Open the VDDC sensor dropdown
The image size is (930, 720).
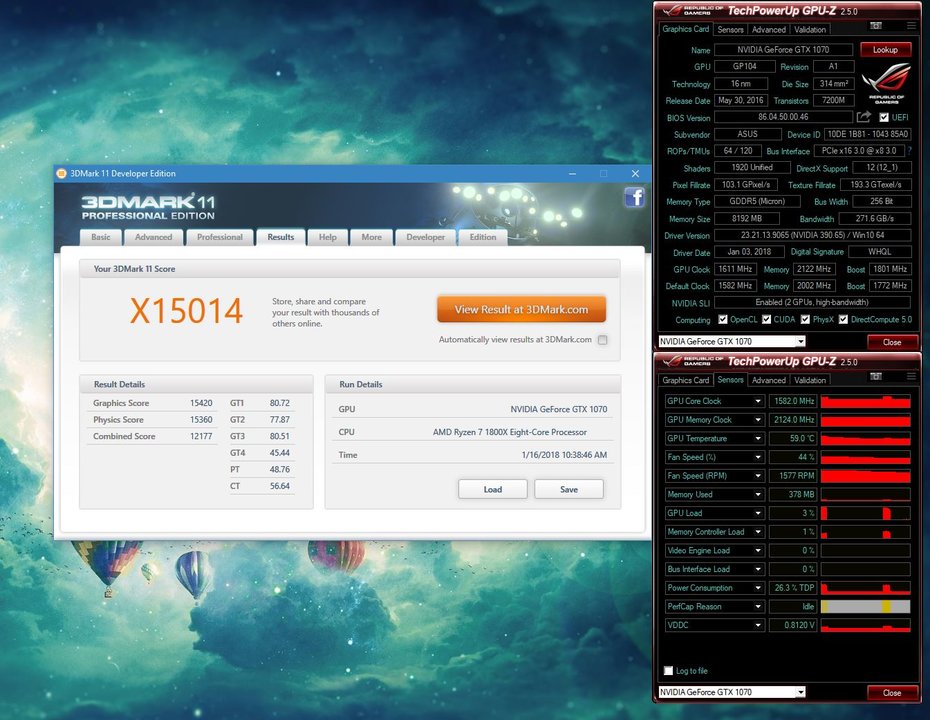coord(757,625)
